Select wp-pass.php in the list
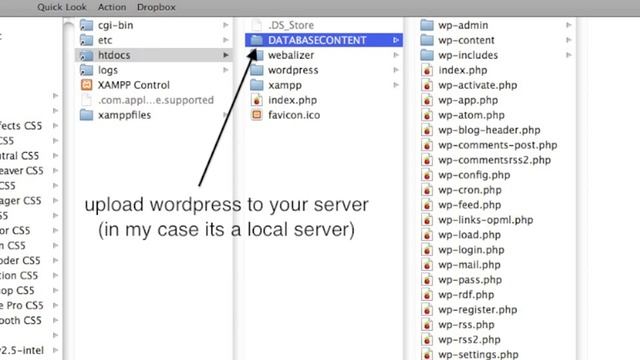640x360 pixels. click(470, 280)
